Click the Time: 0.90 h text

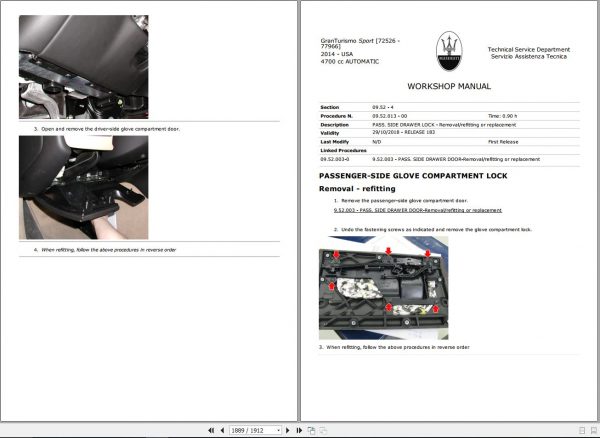click(502, 116)
